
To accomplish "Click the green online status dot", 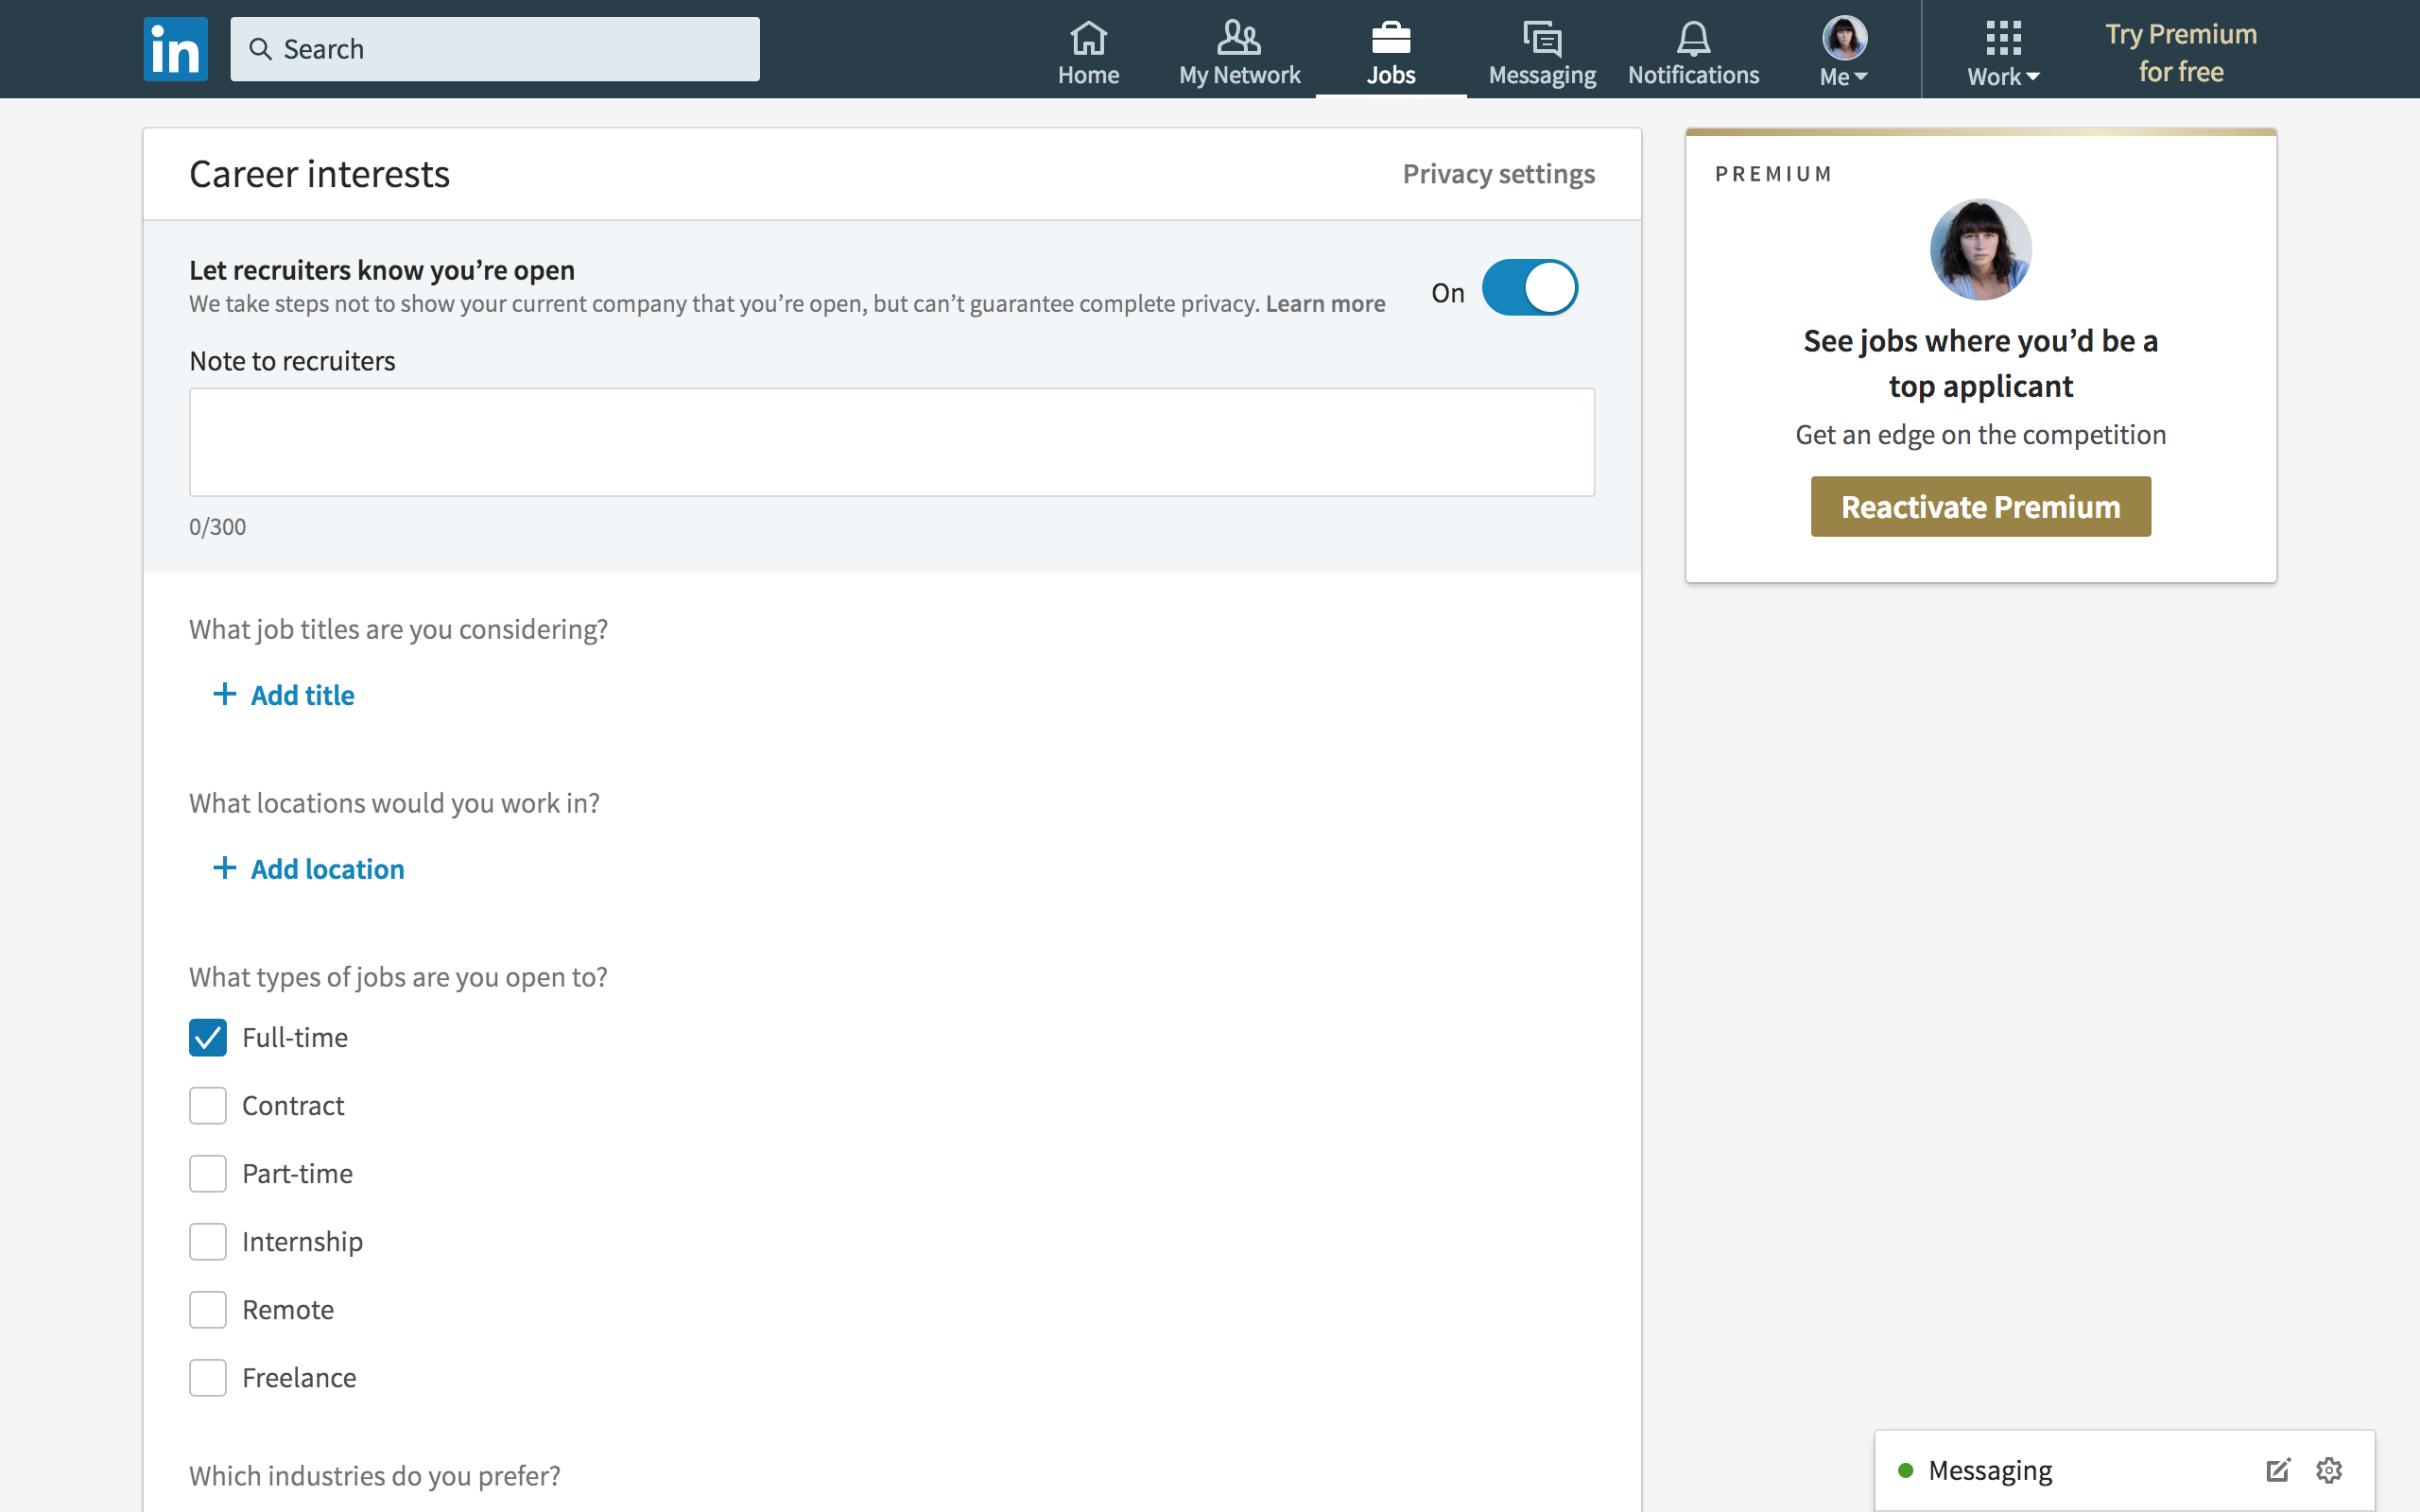I will pyautogui.click(x=1906, y=1471).
